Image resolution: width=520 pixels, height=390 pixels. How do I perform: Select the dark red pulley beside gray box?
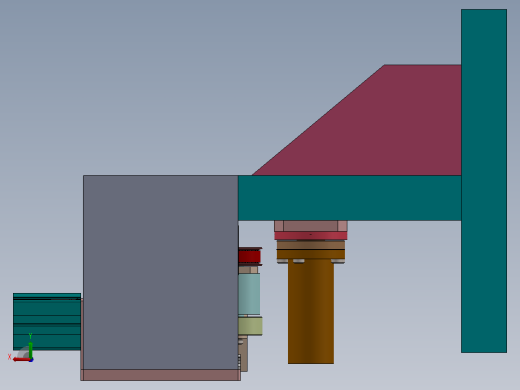(250, 256)
